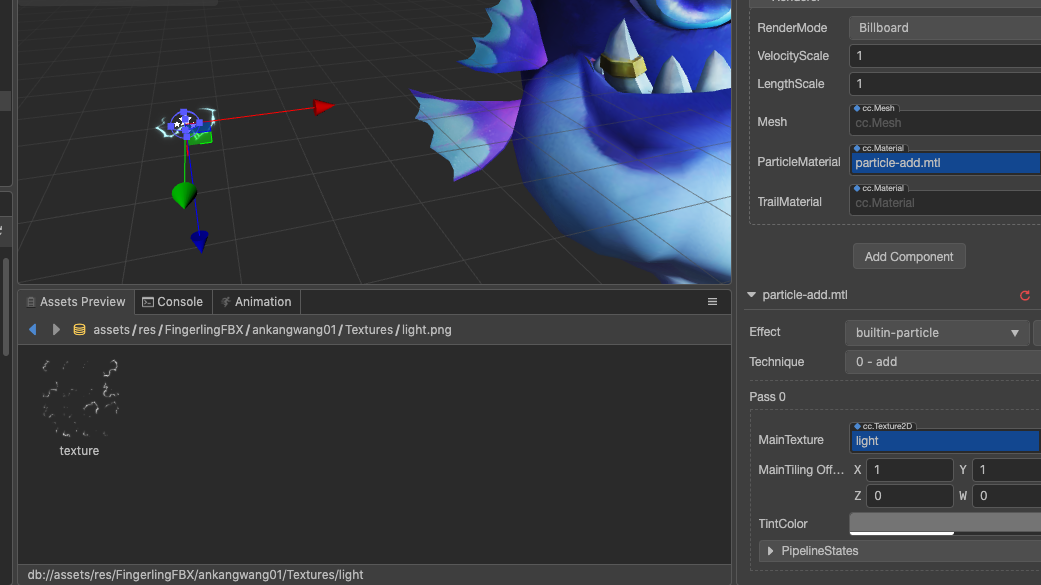The width and height of the screenshot is (1041, 585).
Task: Open the bottom panel hamburger menu
Action: [x=712, y=301]
